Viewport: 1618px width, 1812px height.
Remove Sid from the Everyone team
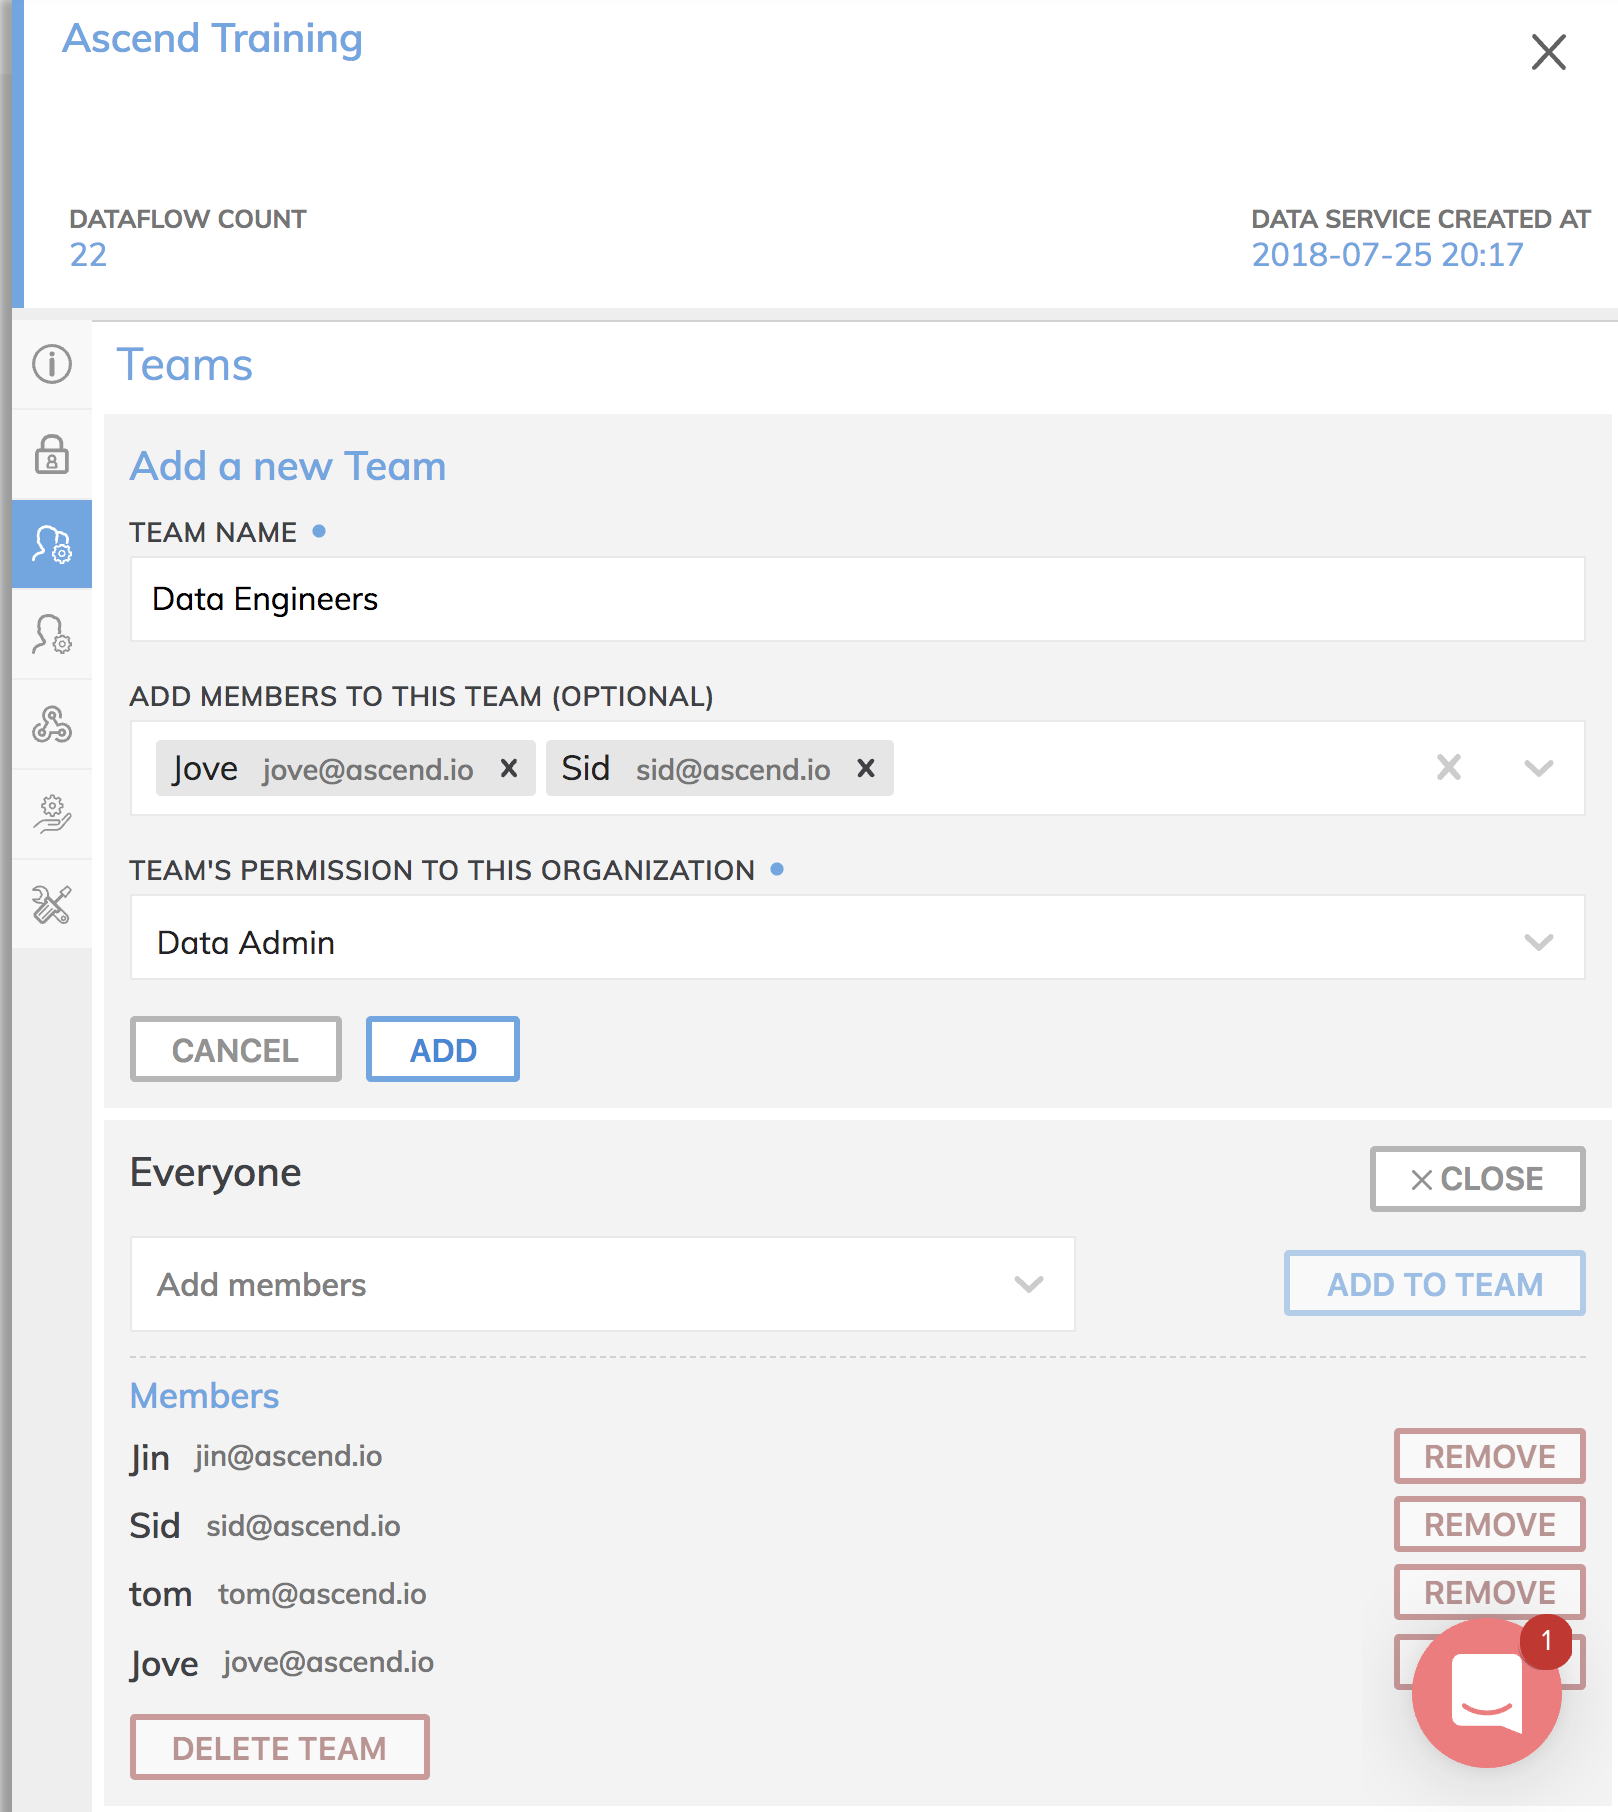1490,1524
